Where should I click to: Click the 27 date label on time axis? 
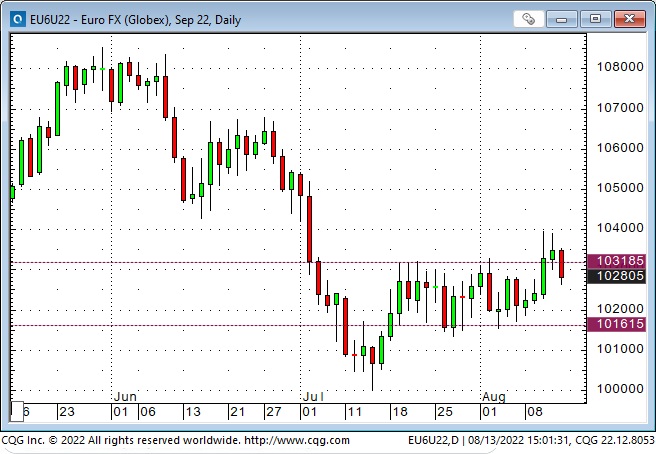(x=274, y=412)
